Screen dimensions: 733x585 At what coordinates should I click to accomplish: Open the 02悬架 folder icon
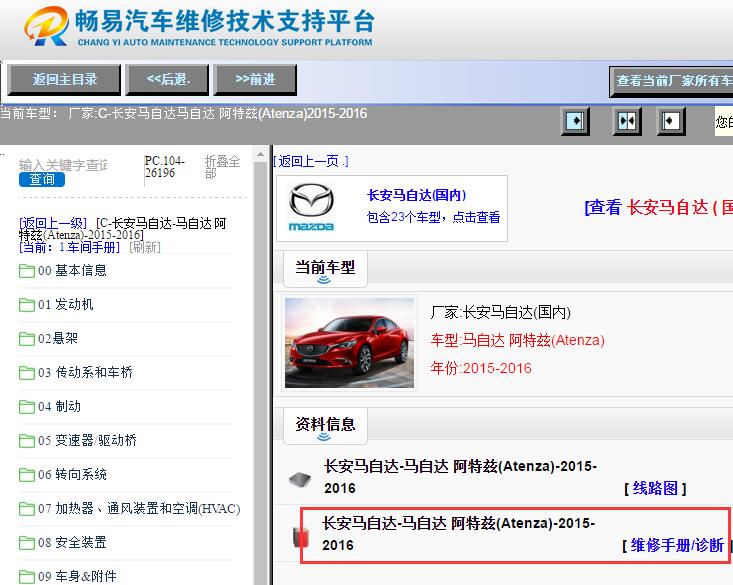[x=27, y=339]
